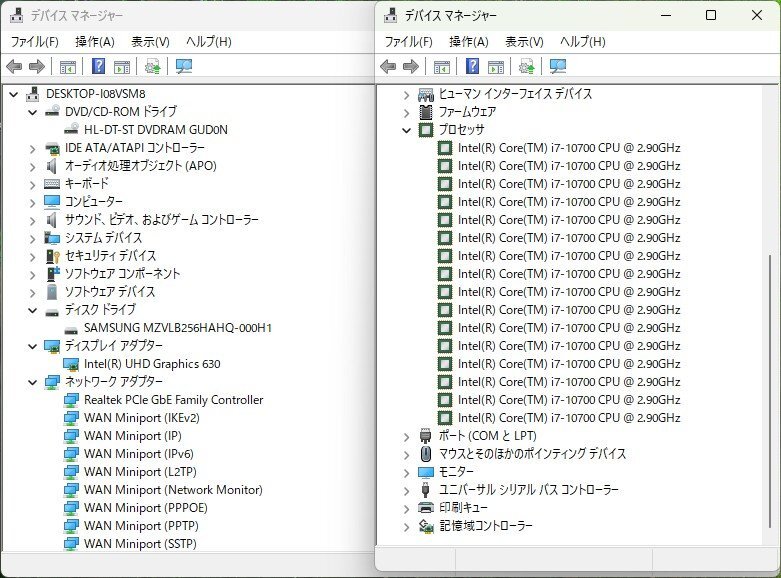The width and height of the screenshot is (781, 578).
Task: Collapse the ネットワーク アダプター node
Action: pos(33,382)
